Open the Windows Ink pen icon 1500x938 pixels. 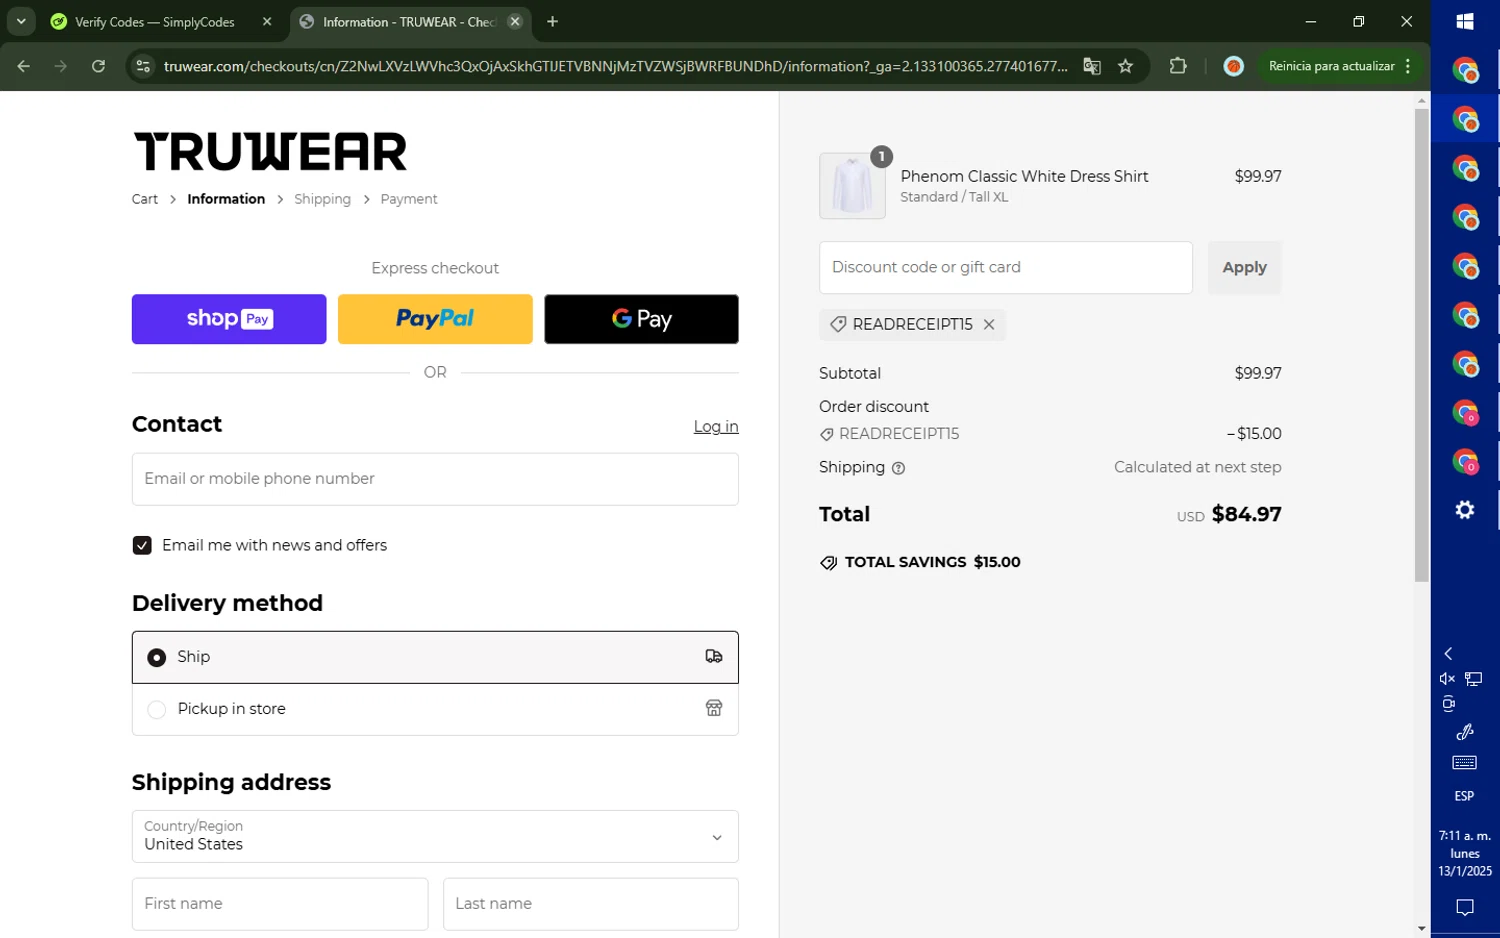1465,732
